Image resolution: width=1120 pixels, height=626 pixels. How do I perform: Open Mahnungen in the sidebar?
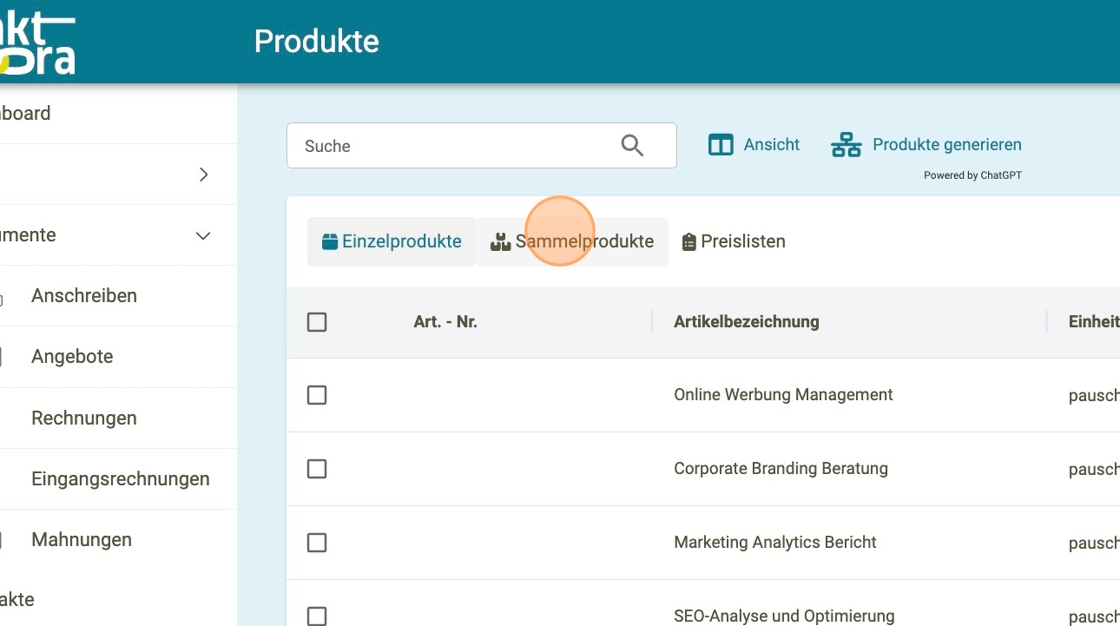click(x=81, y=540)
